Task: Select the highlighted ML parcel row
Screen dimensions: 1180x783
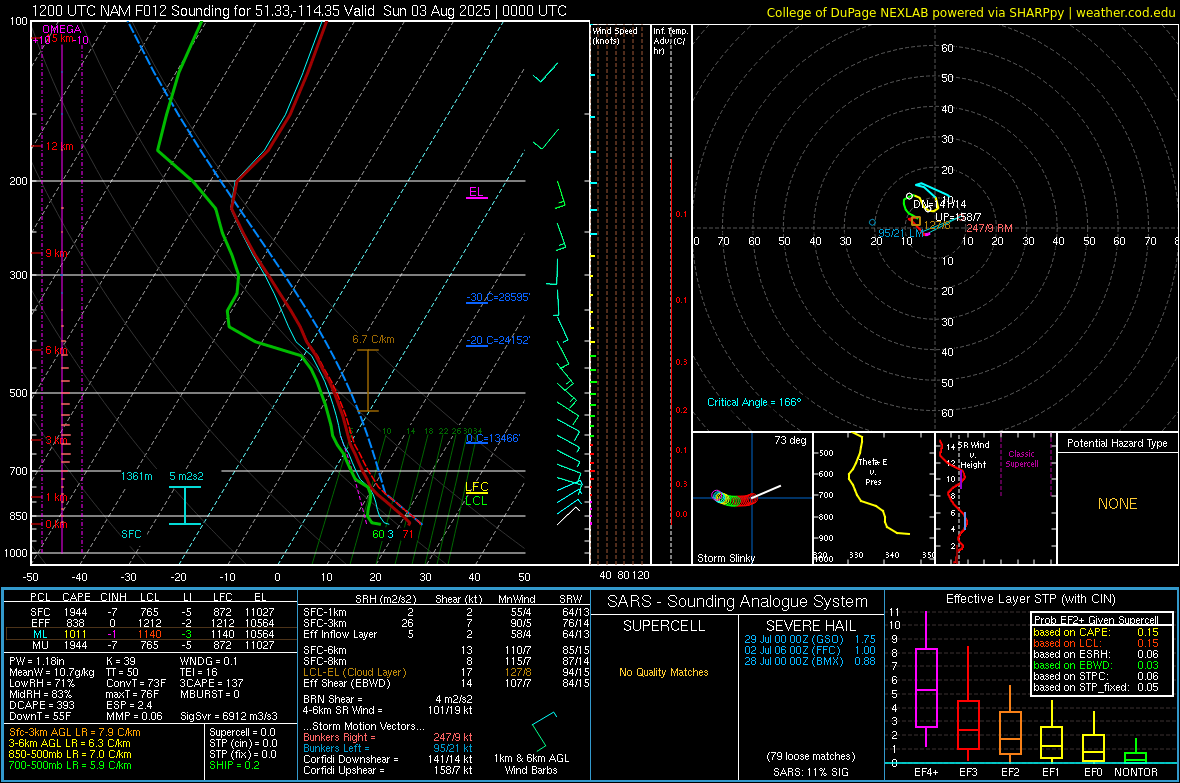Action: (151, 635)
